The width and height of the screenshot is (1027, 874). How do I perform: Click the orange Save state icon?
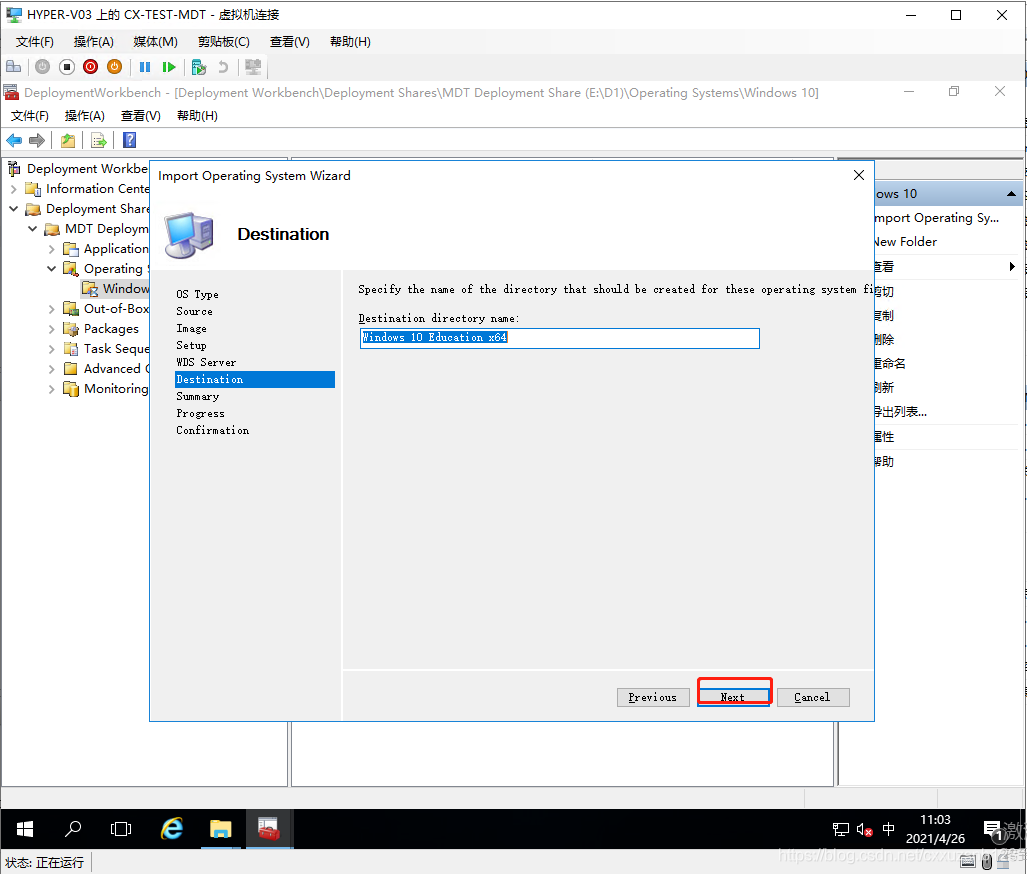pos(114,67)
